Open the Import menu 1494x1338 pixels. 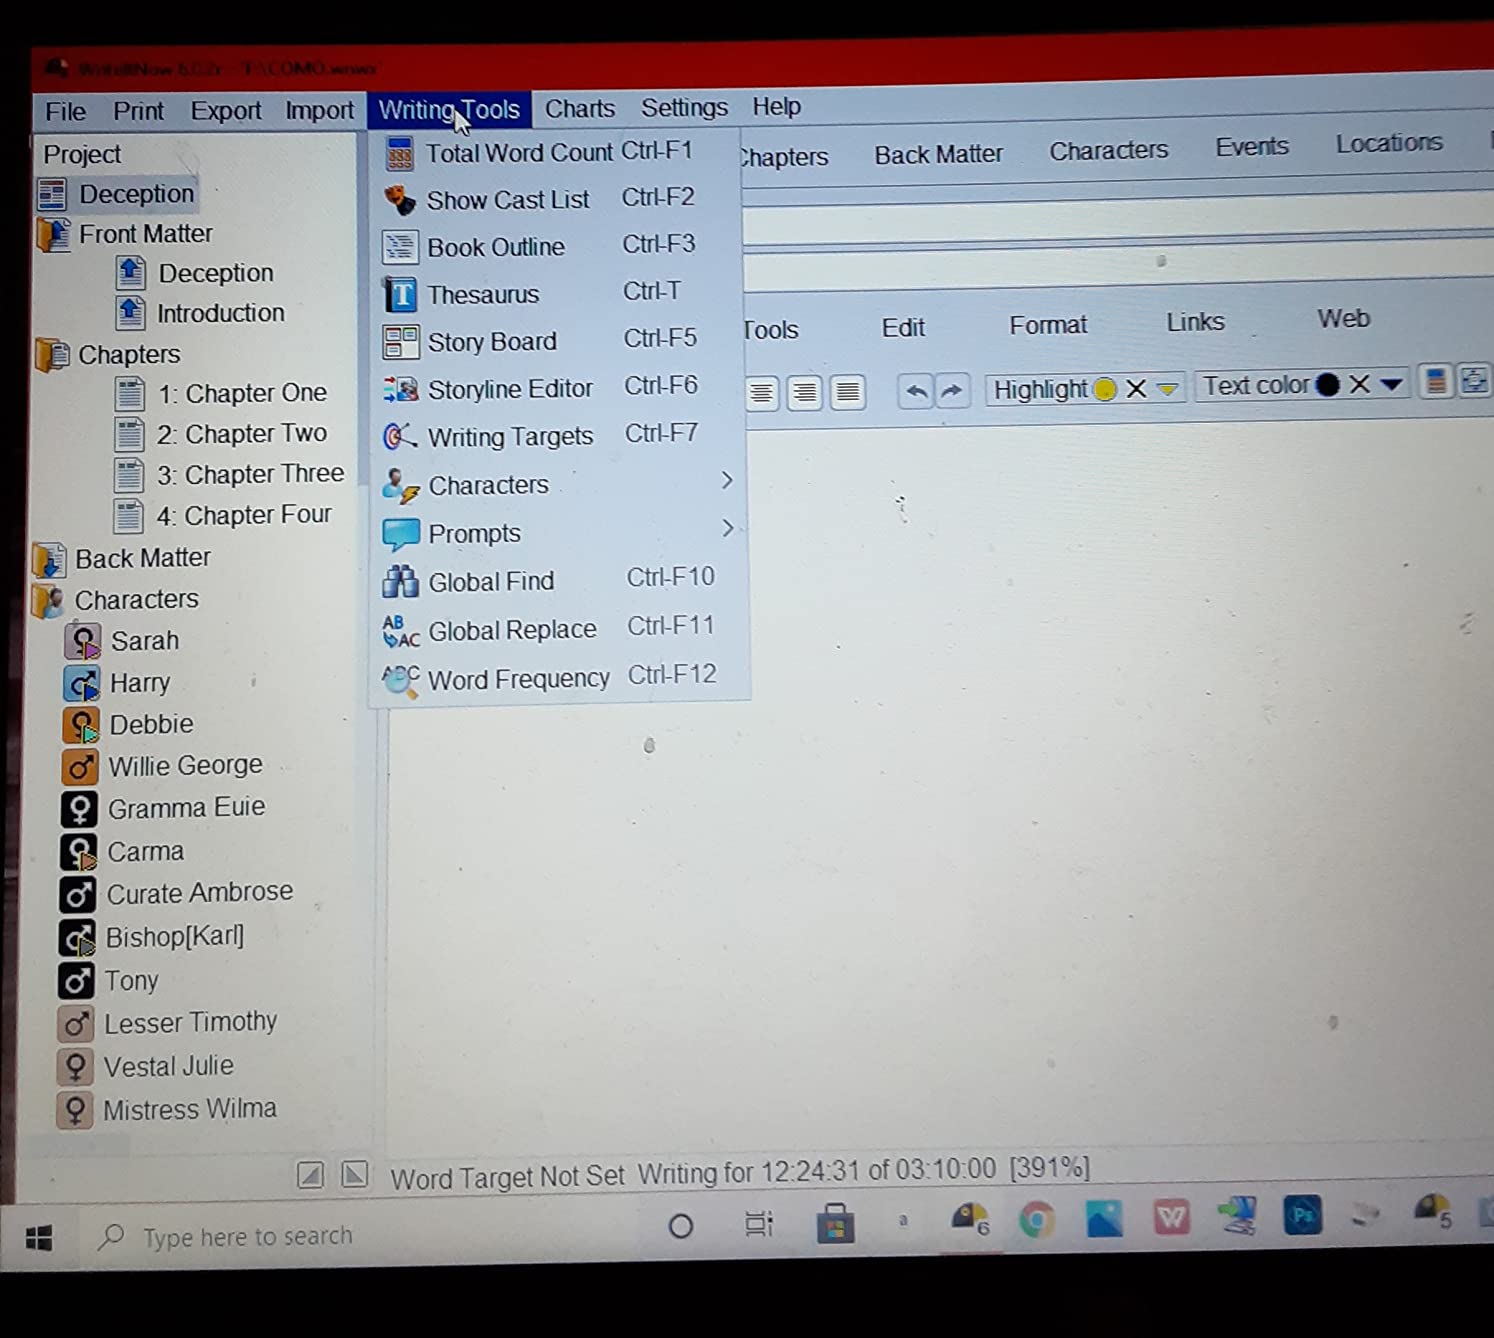click(319, 110)
